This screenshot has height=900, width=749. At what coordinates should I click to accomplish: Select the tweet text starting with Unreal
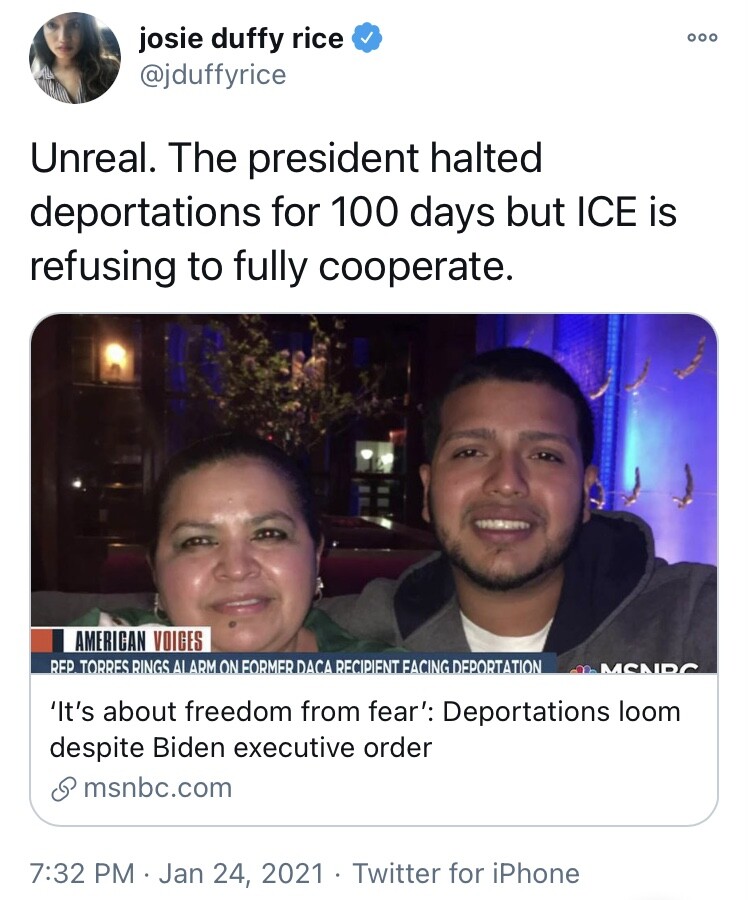click(x=353, y=212)
